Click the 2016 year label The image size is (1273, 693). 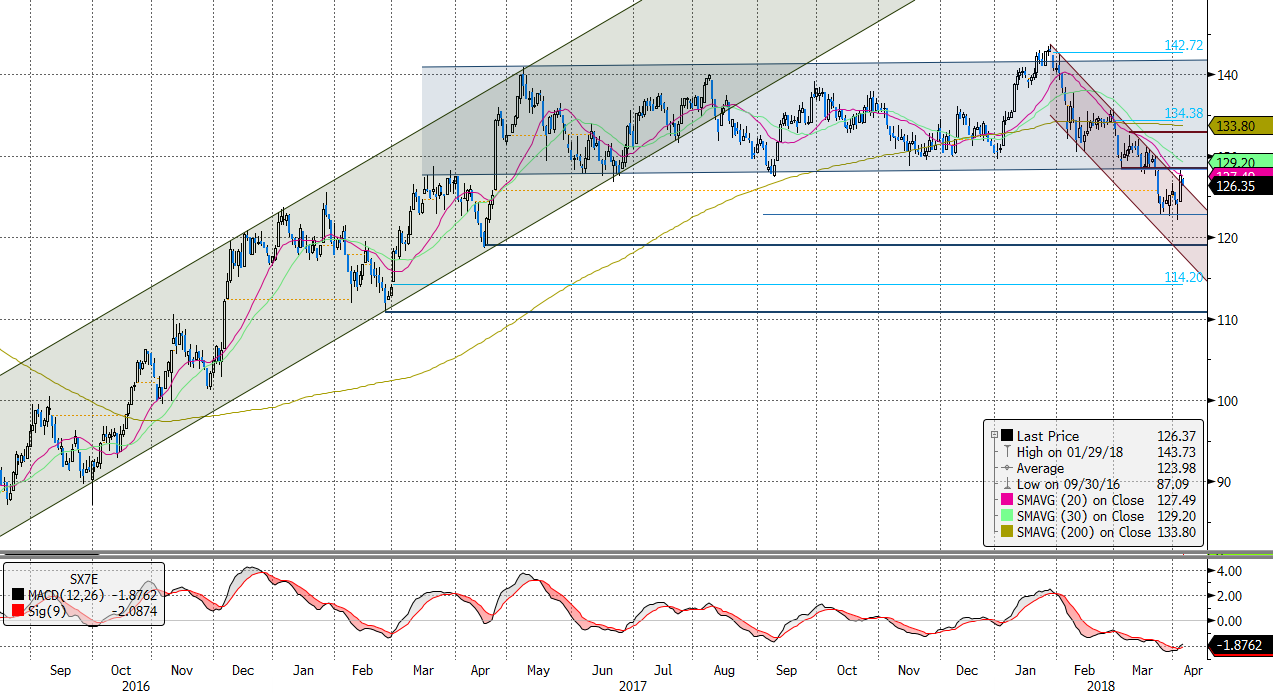136,686
